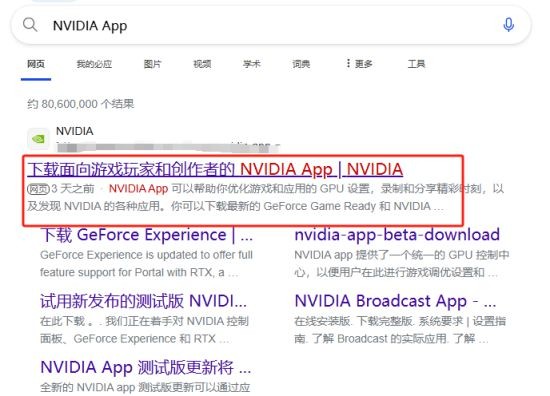Click the 网页 label badge beside date
The image size is (550, 396).
point(38,189)
